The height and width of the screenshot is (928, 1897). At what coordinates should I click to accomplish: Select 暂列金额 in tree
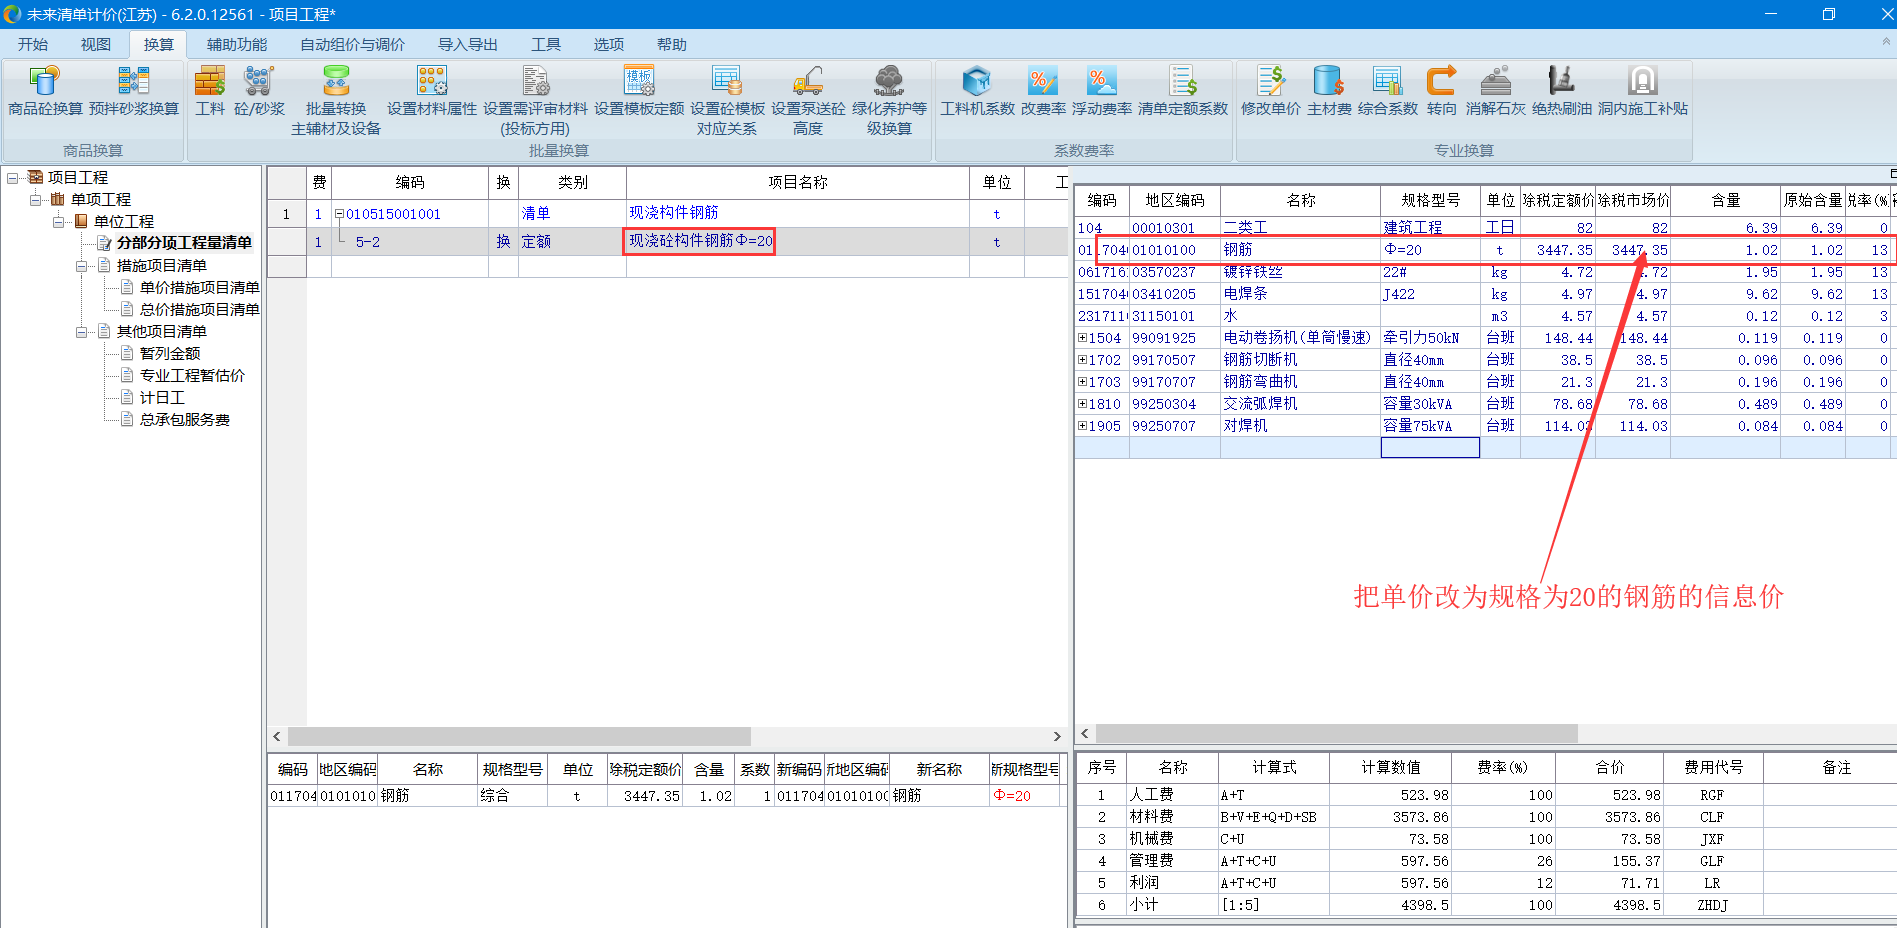pyautogui.click(x=170, y=354)
